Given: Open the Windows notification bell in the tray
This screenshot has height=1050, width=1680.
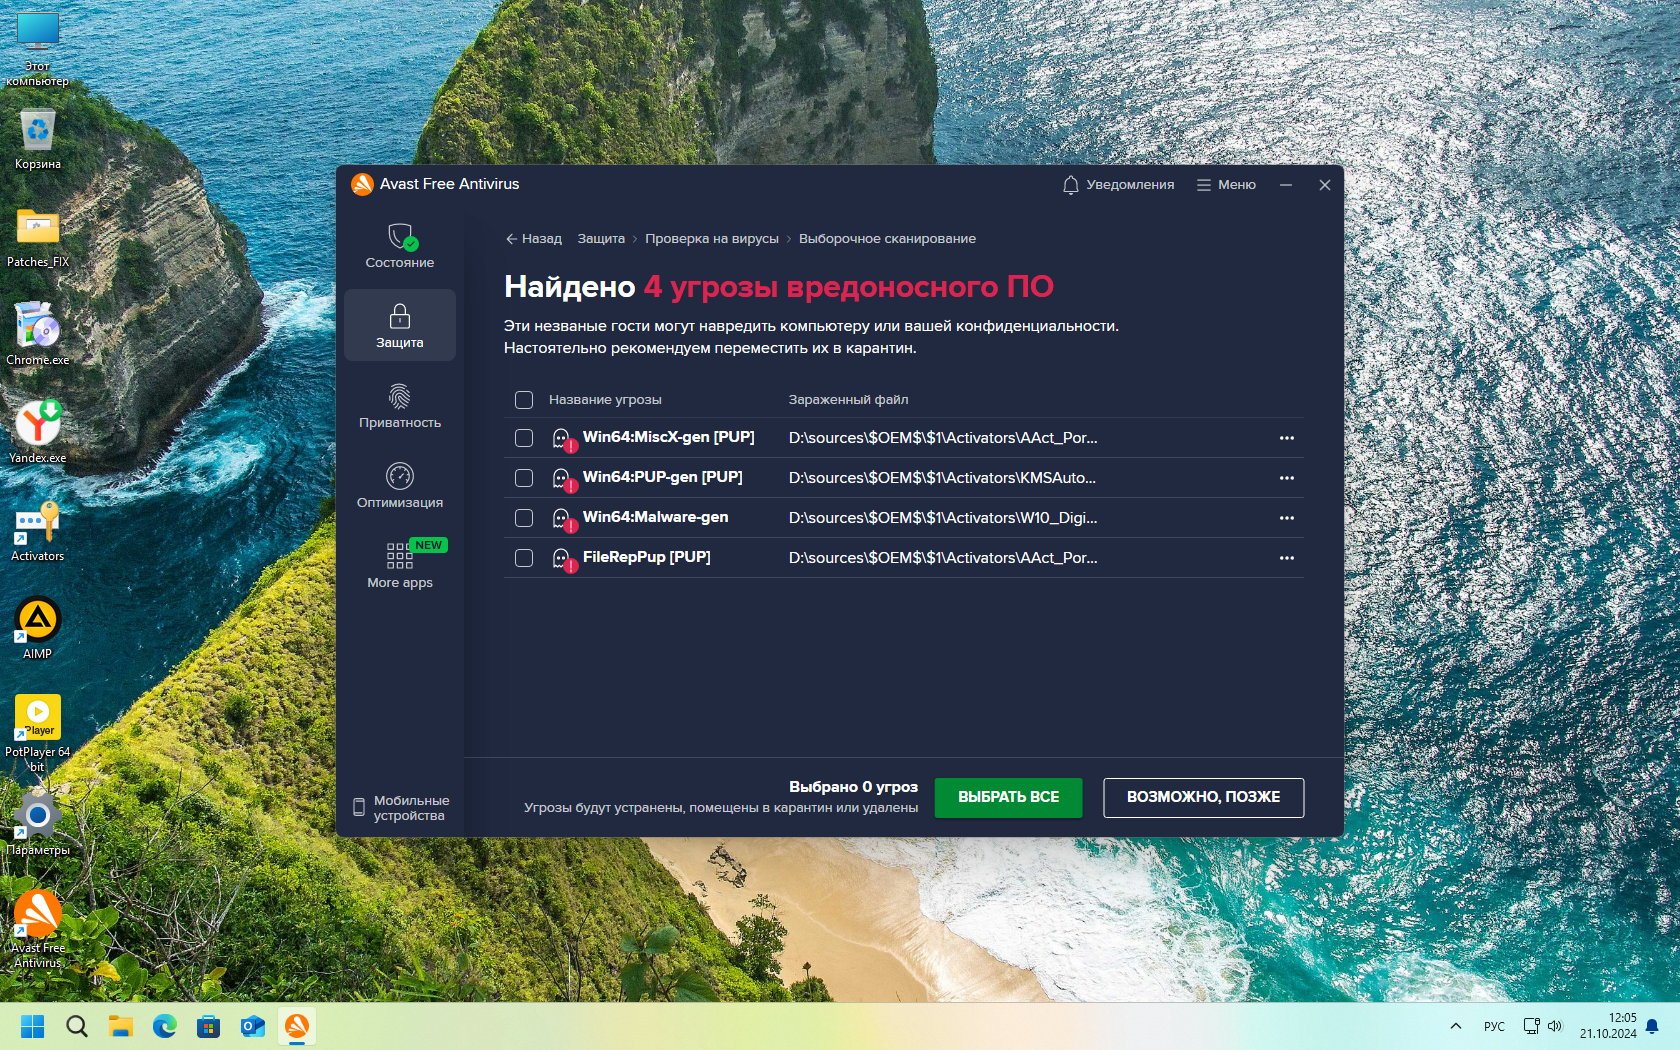Looking at the screenshot, I should (x=1652, y=1026).
